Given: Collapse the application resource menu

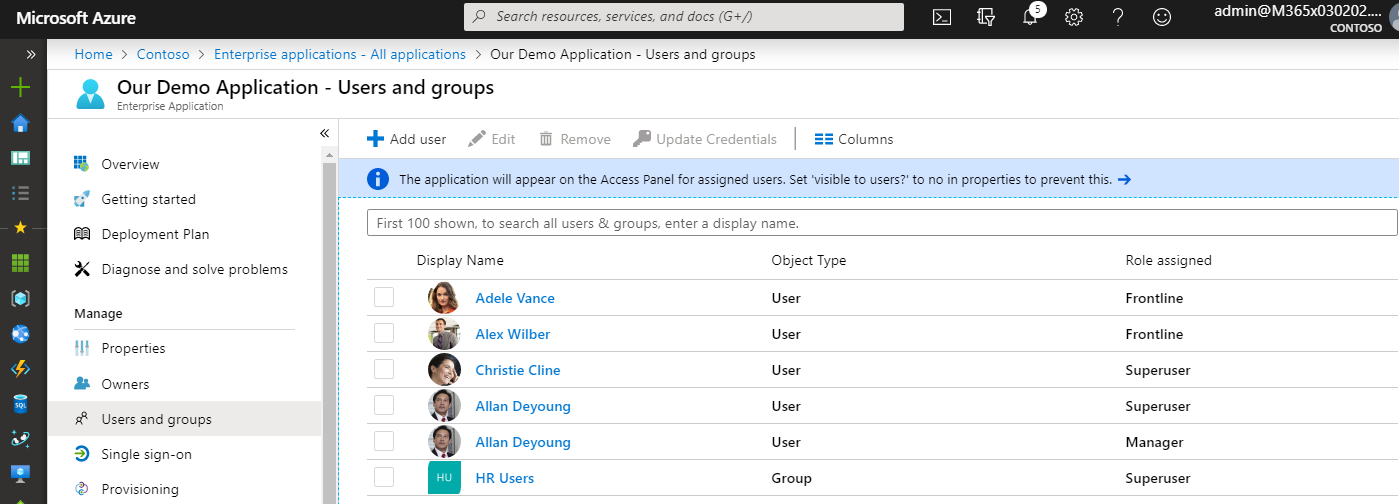Looking at the screenshot, I should point(324,133).
